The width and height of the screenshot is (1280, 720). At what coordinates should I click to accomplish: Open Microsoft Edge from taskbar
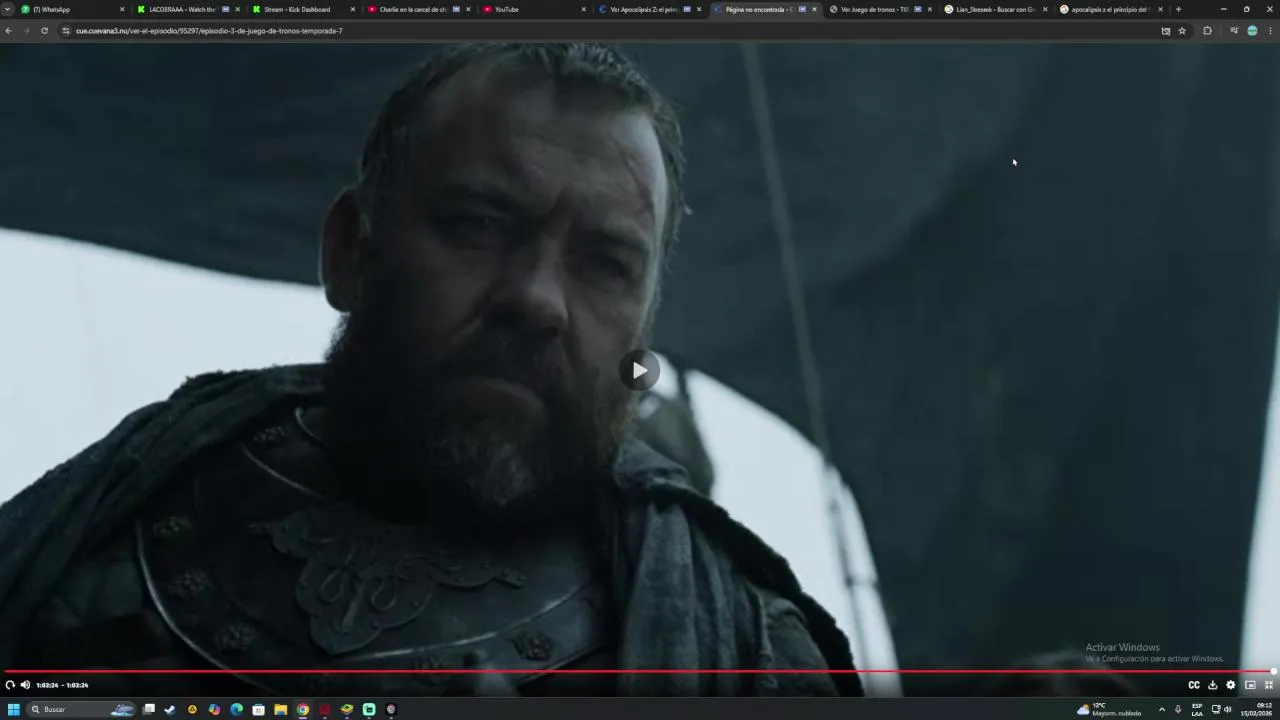tap(236, 709)
